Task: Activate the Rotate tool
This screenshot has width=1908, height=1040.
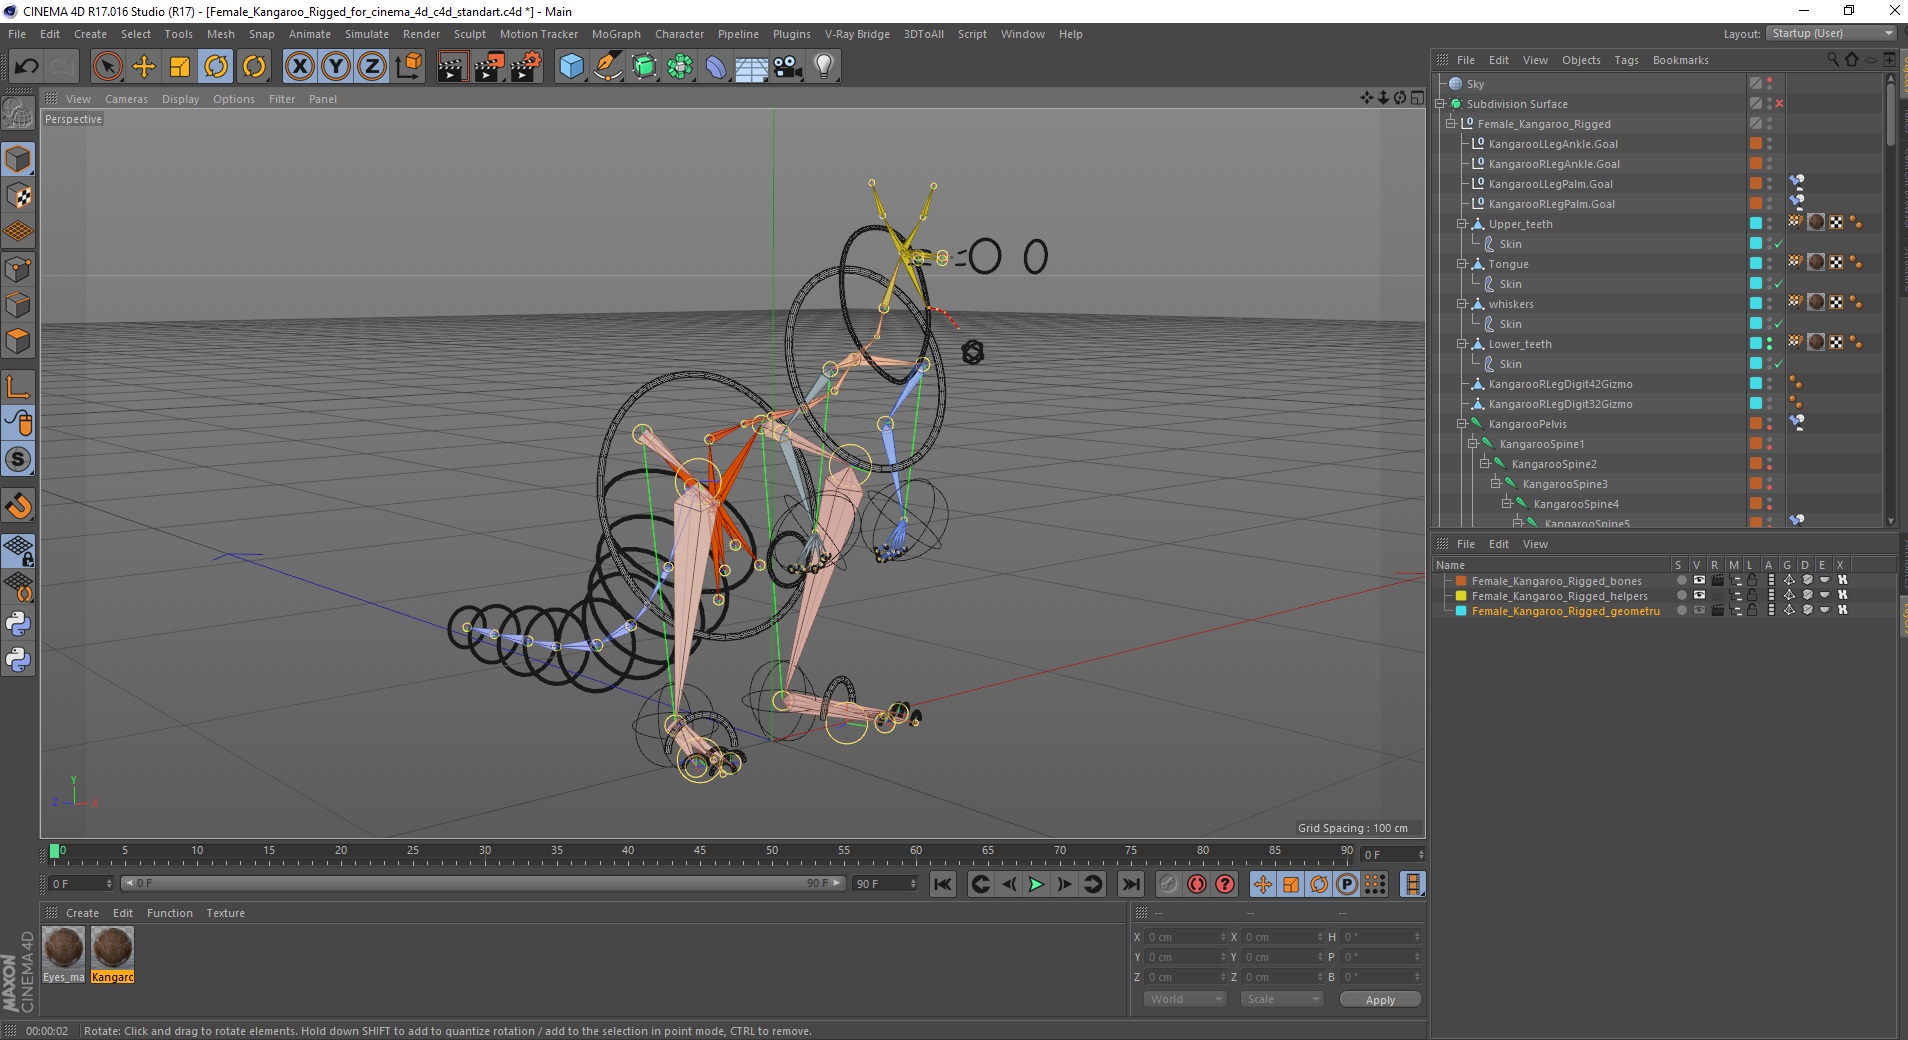Action: click(216, 67)
